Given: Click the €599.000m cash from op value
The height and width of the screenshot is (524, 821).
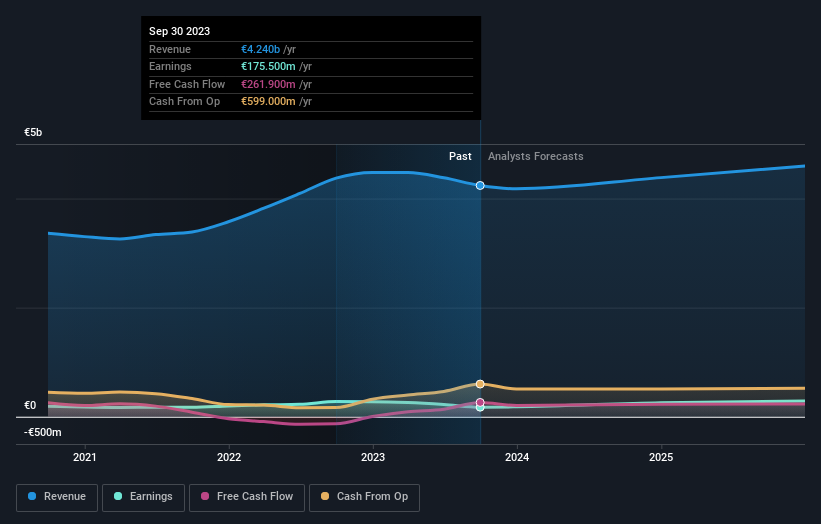Looking at the screenshot, I should tap(268, 102).
